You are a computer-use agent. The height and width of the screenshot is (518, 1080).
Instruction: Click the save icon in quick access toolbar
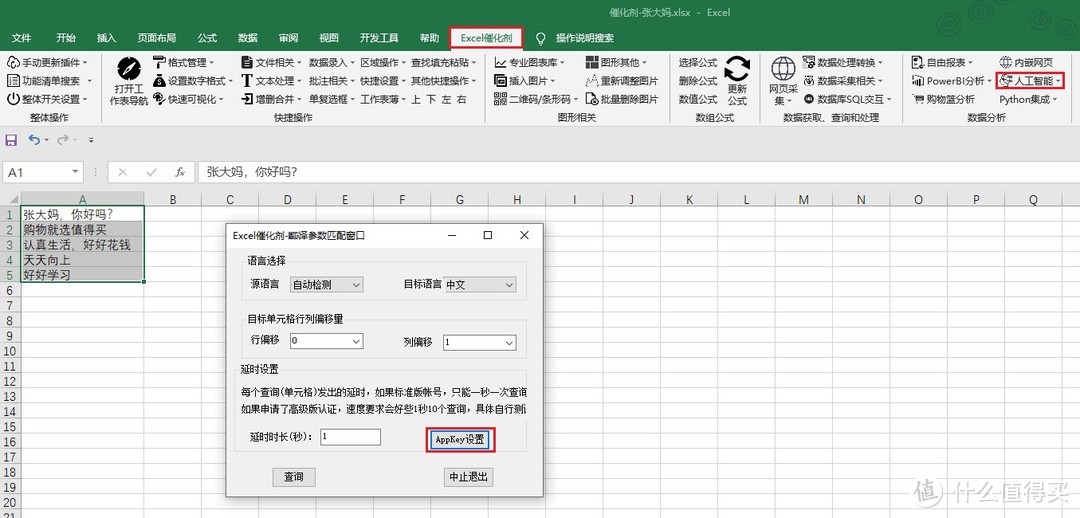[12, 140]
